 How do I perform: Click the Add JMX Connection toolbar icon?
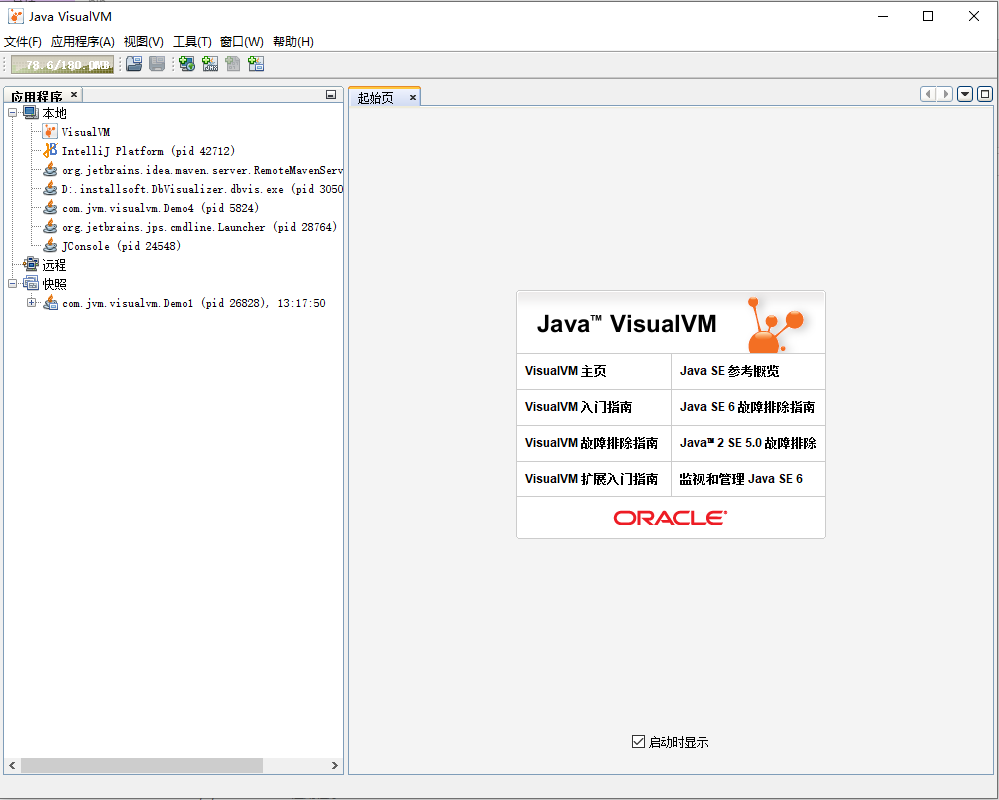(x=210, y=64)
